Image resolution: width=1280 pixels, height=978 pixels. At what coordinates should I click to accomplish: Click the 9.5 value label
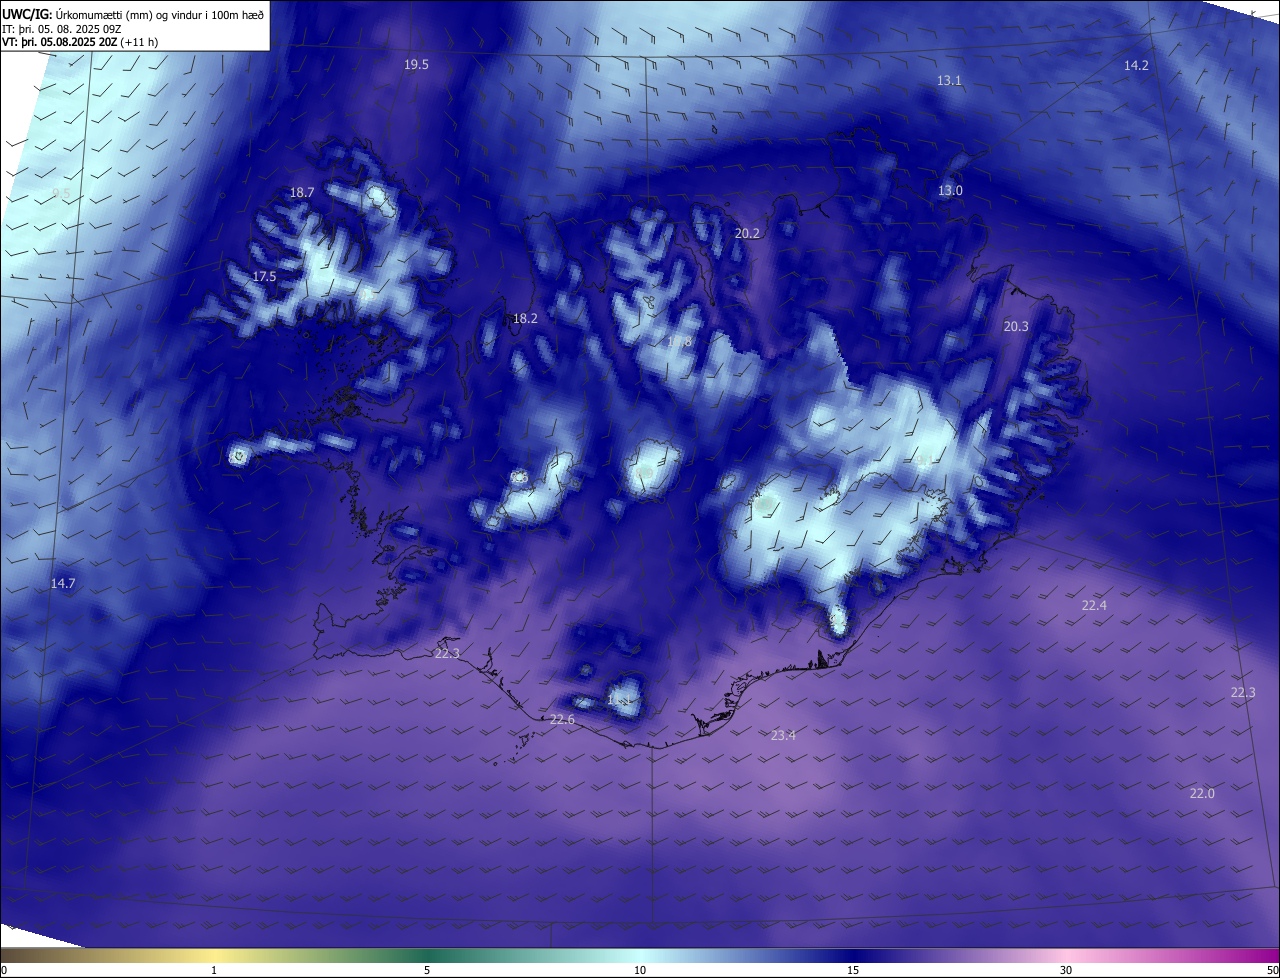tap(61, 192)
